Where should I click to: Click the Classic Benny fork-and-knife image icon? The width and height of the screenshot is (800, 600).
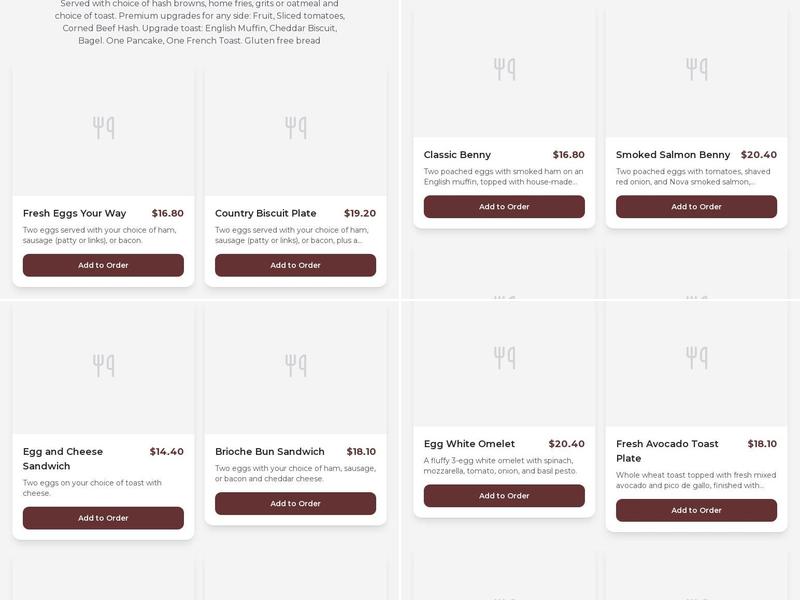coord(505,69)
